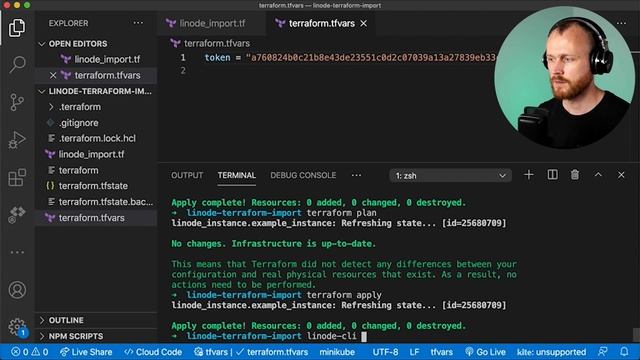Focus the terminal prompt after linode-cli
The width and height of the screenshot is (640, 360).
click(364, 336)
